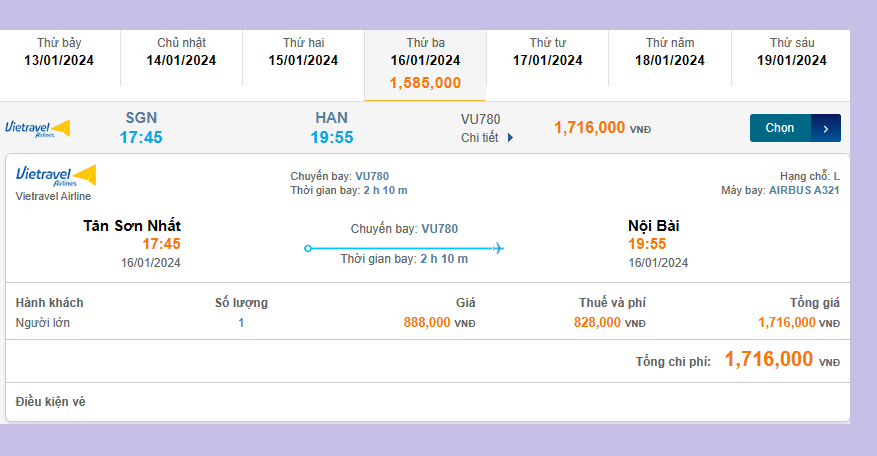Switch to Thứ năm 18/01/2024 date

tap(669, 52)
